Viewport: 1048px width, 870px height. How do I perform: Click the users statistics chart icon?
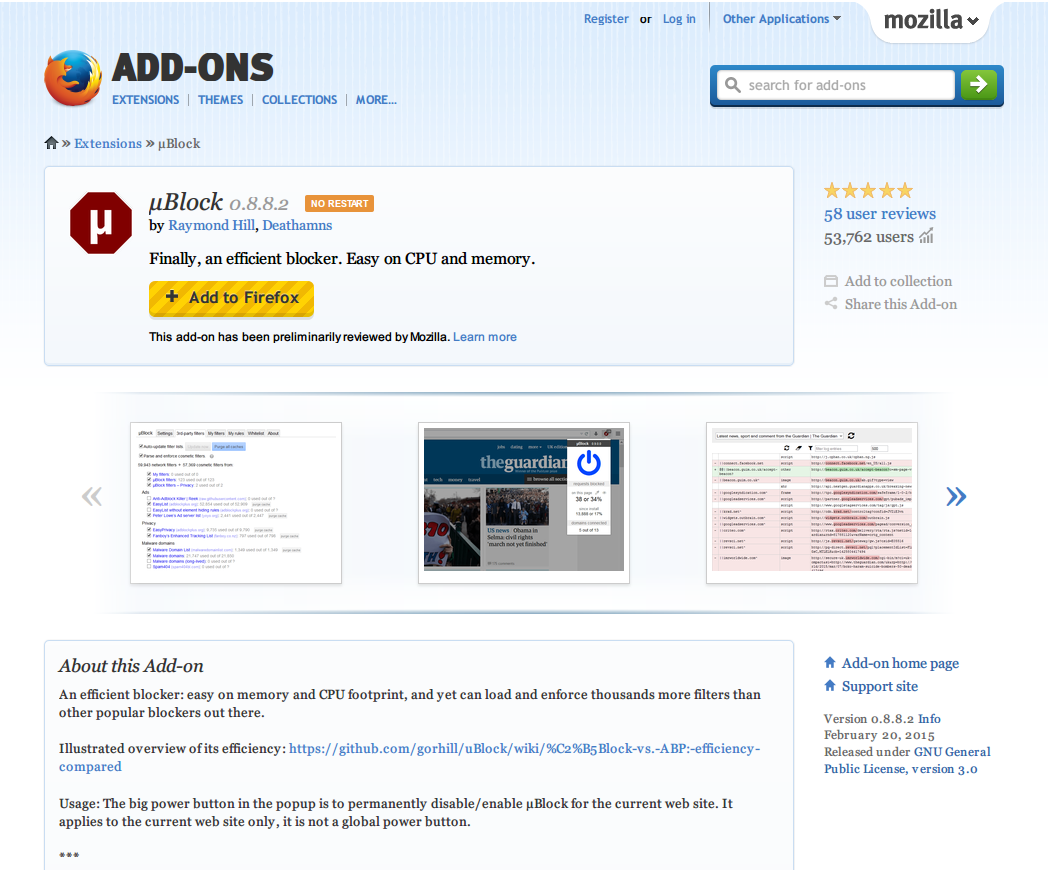click(x=926, y=236)
